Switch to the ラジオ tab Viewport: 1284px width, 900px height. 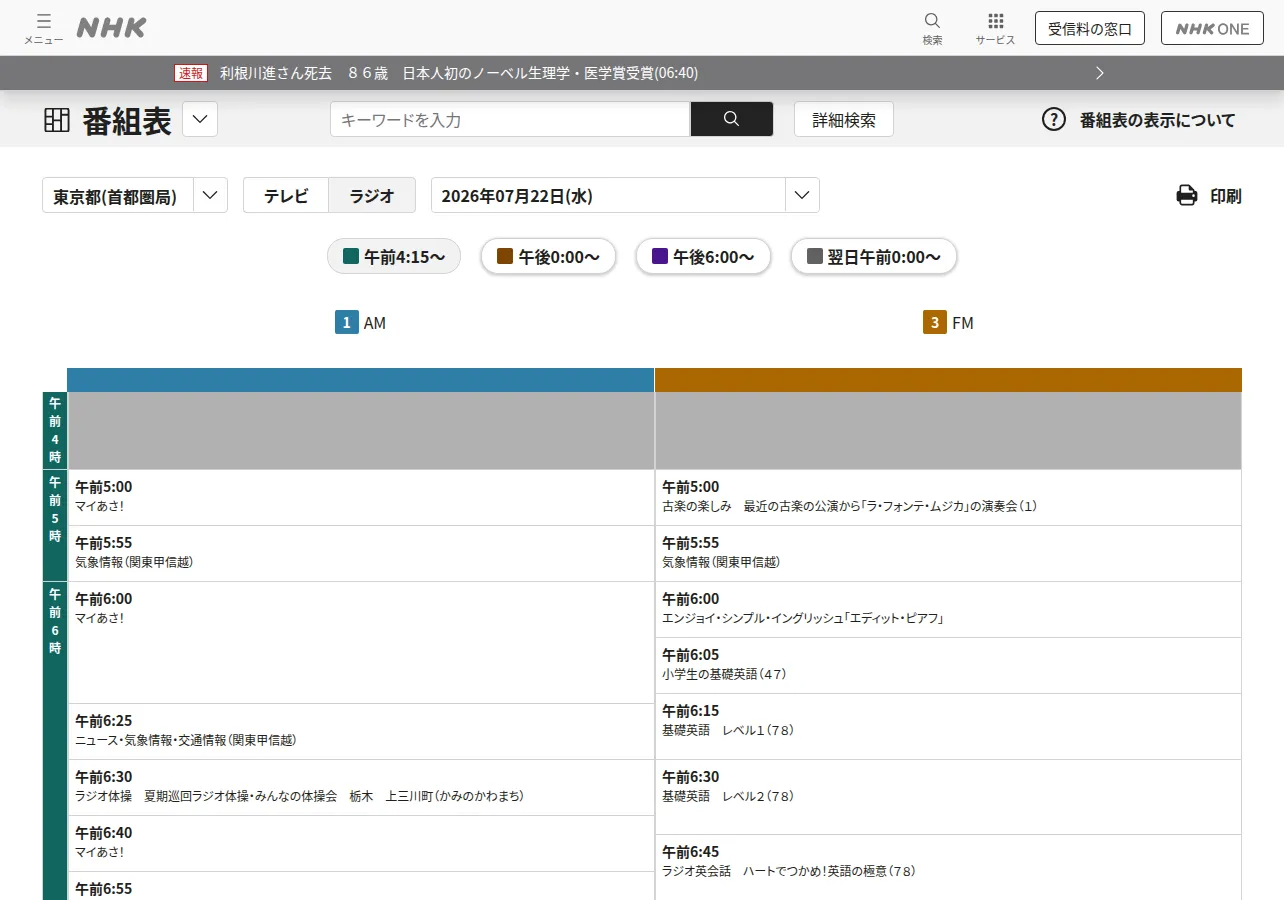coord(372,195)
